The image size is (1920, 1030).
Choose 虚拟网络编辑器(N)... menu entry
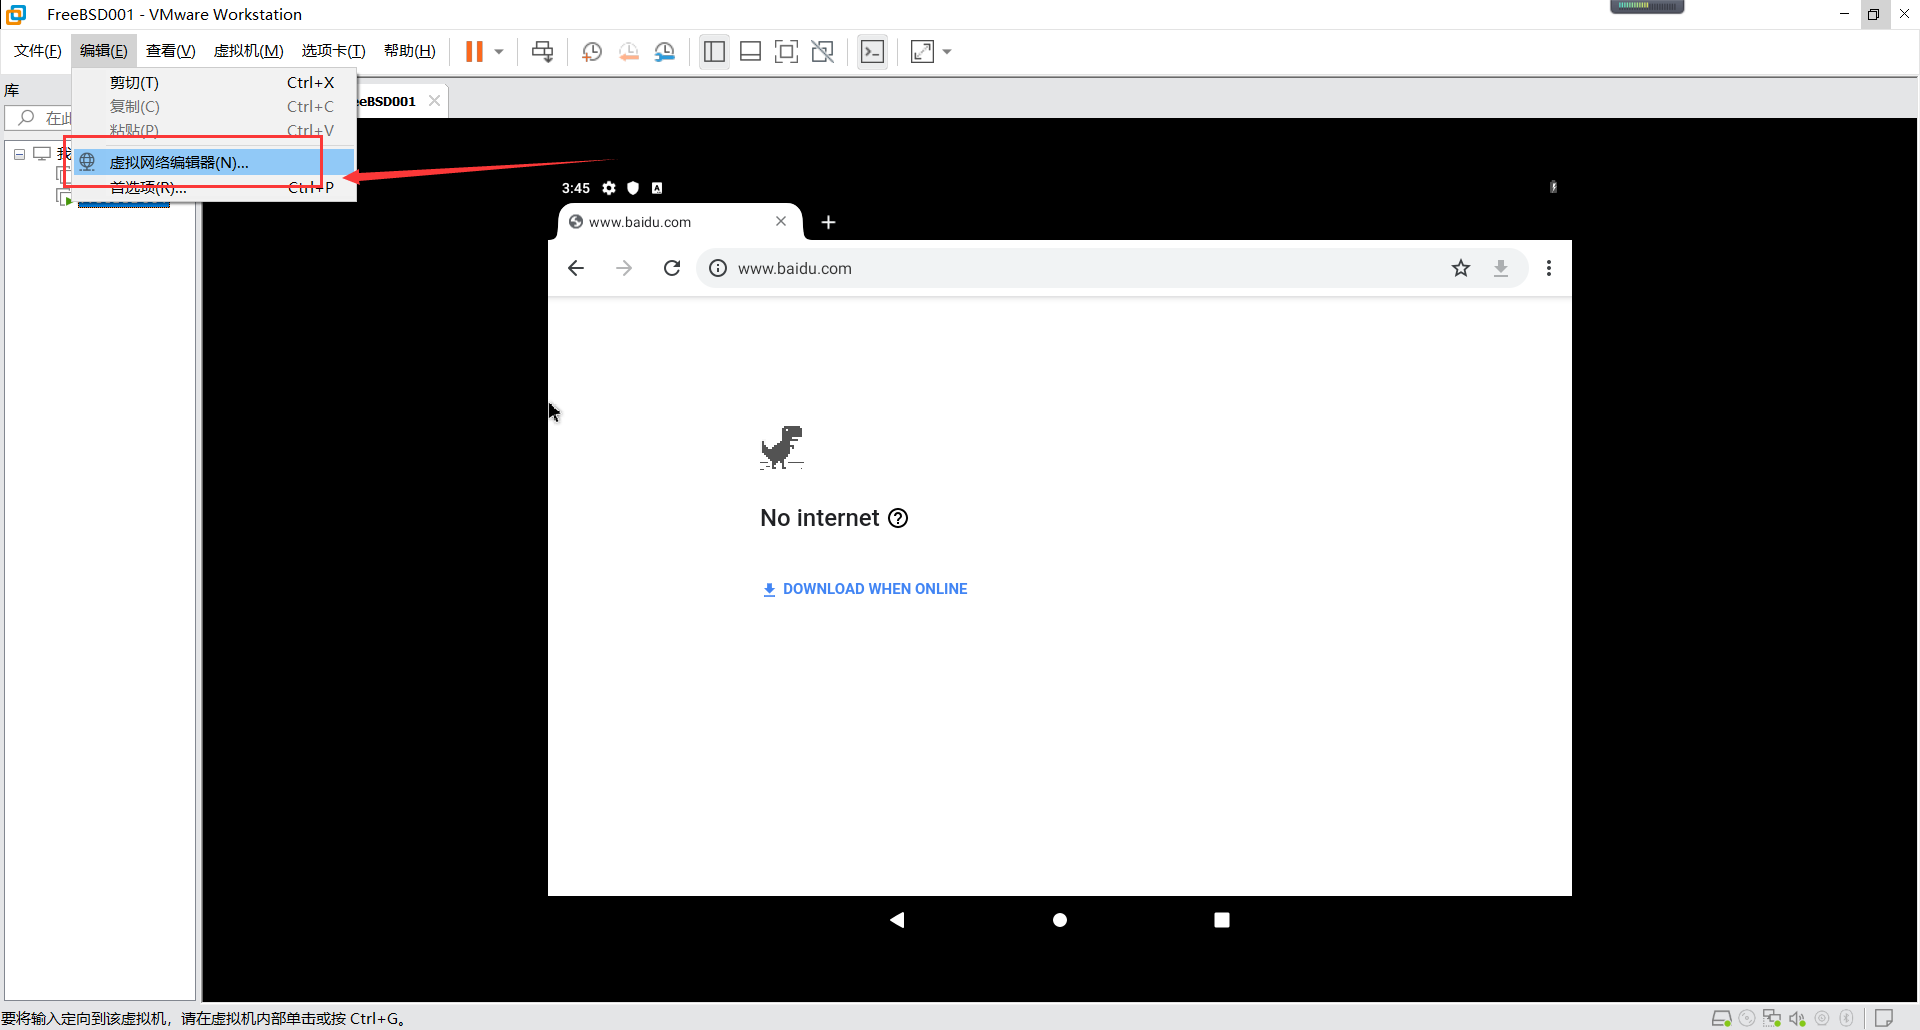(x=214, y=162)
